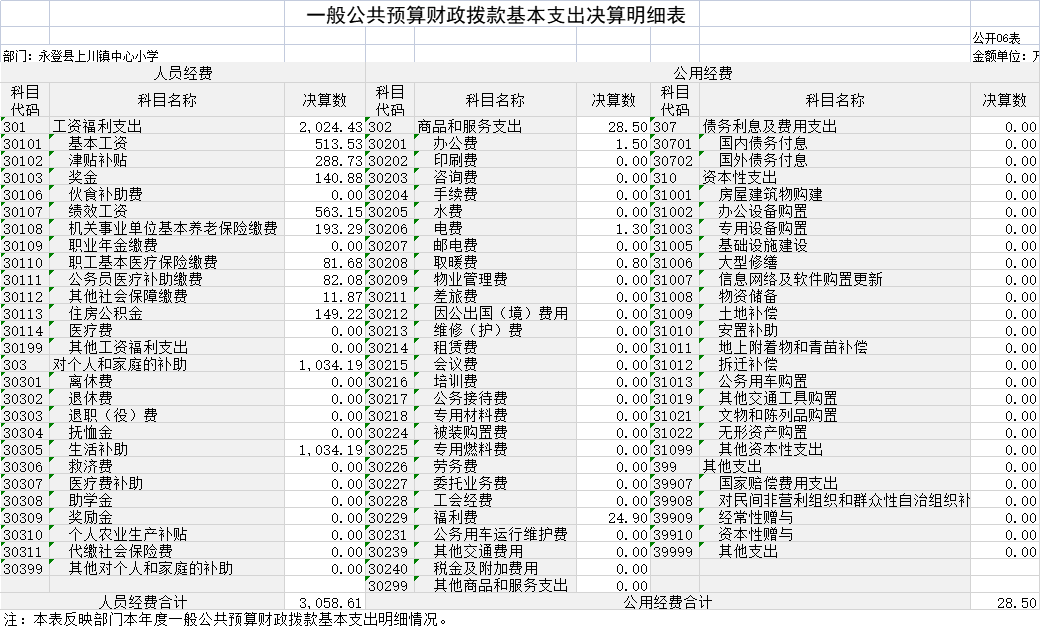The image size is (1040, 627).
Task: Select the 公用经费合计 label cell
Action: [667, 603]
